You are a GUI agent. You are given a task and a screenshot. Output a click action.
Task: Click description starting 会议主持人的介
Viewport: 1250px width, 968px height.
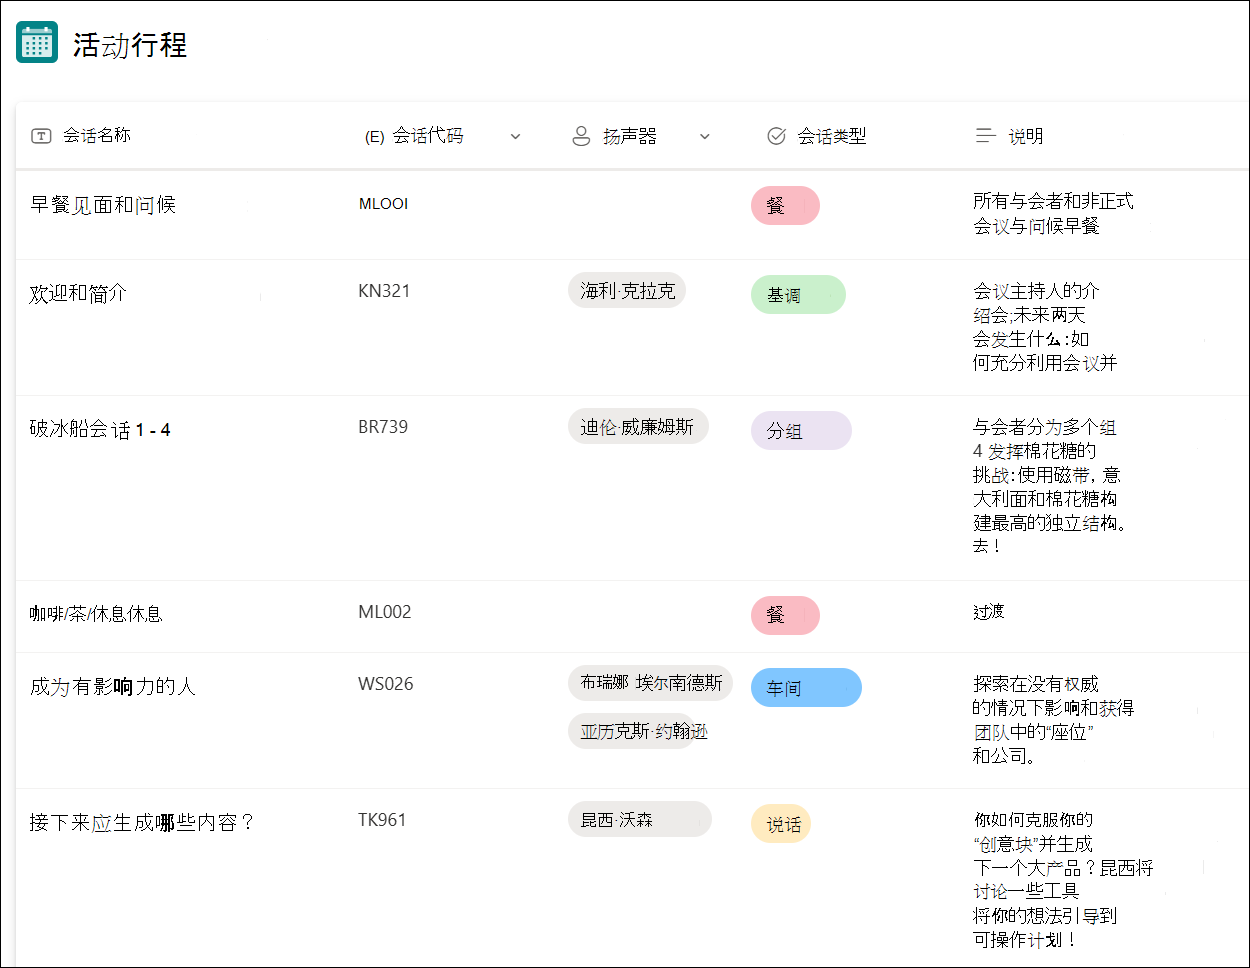pyautogui.click(x=1045, y=327)
